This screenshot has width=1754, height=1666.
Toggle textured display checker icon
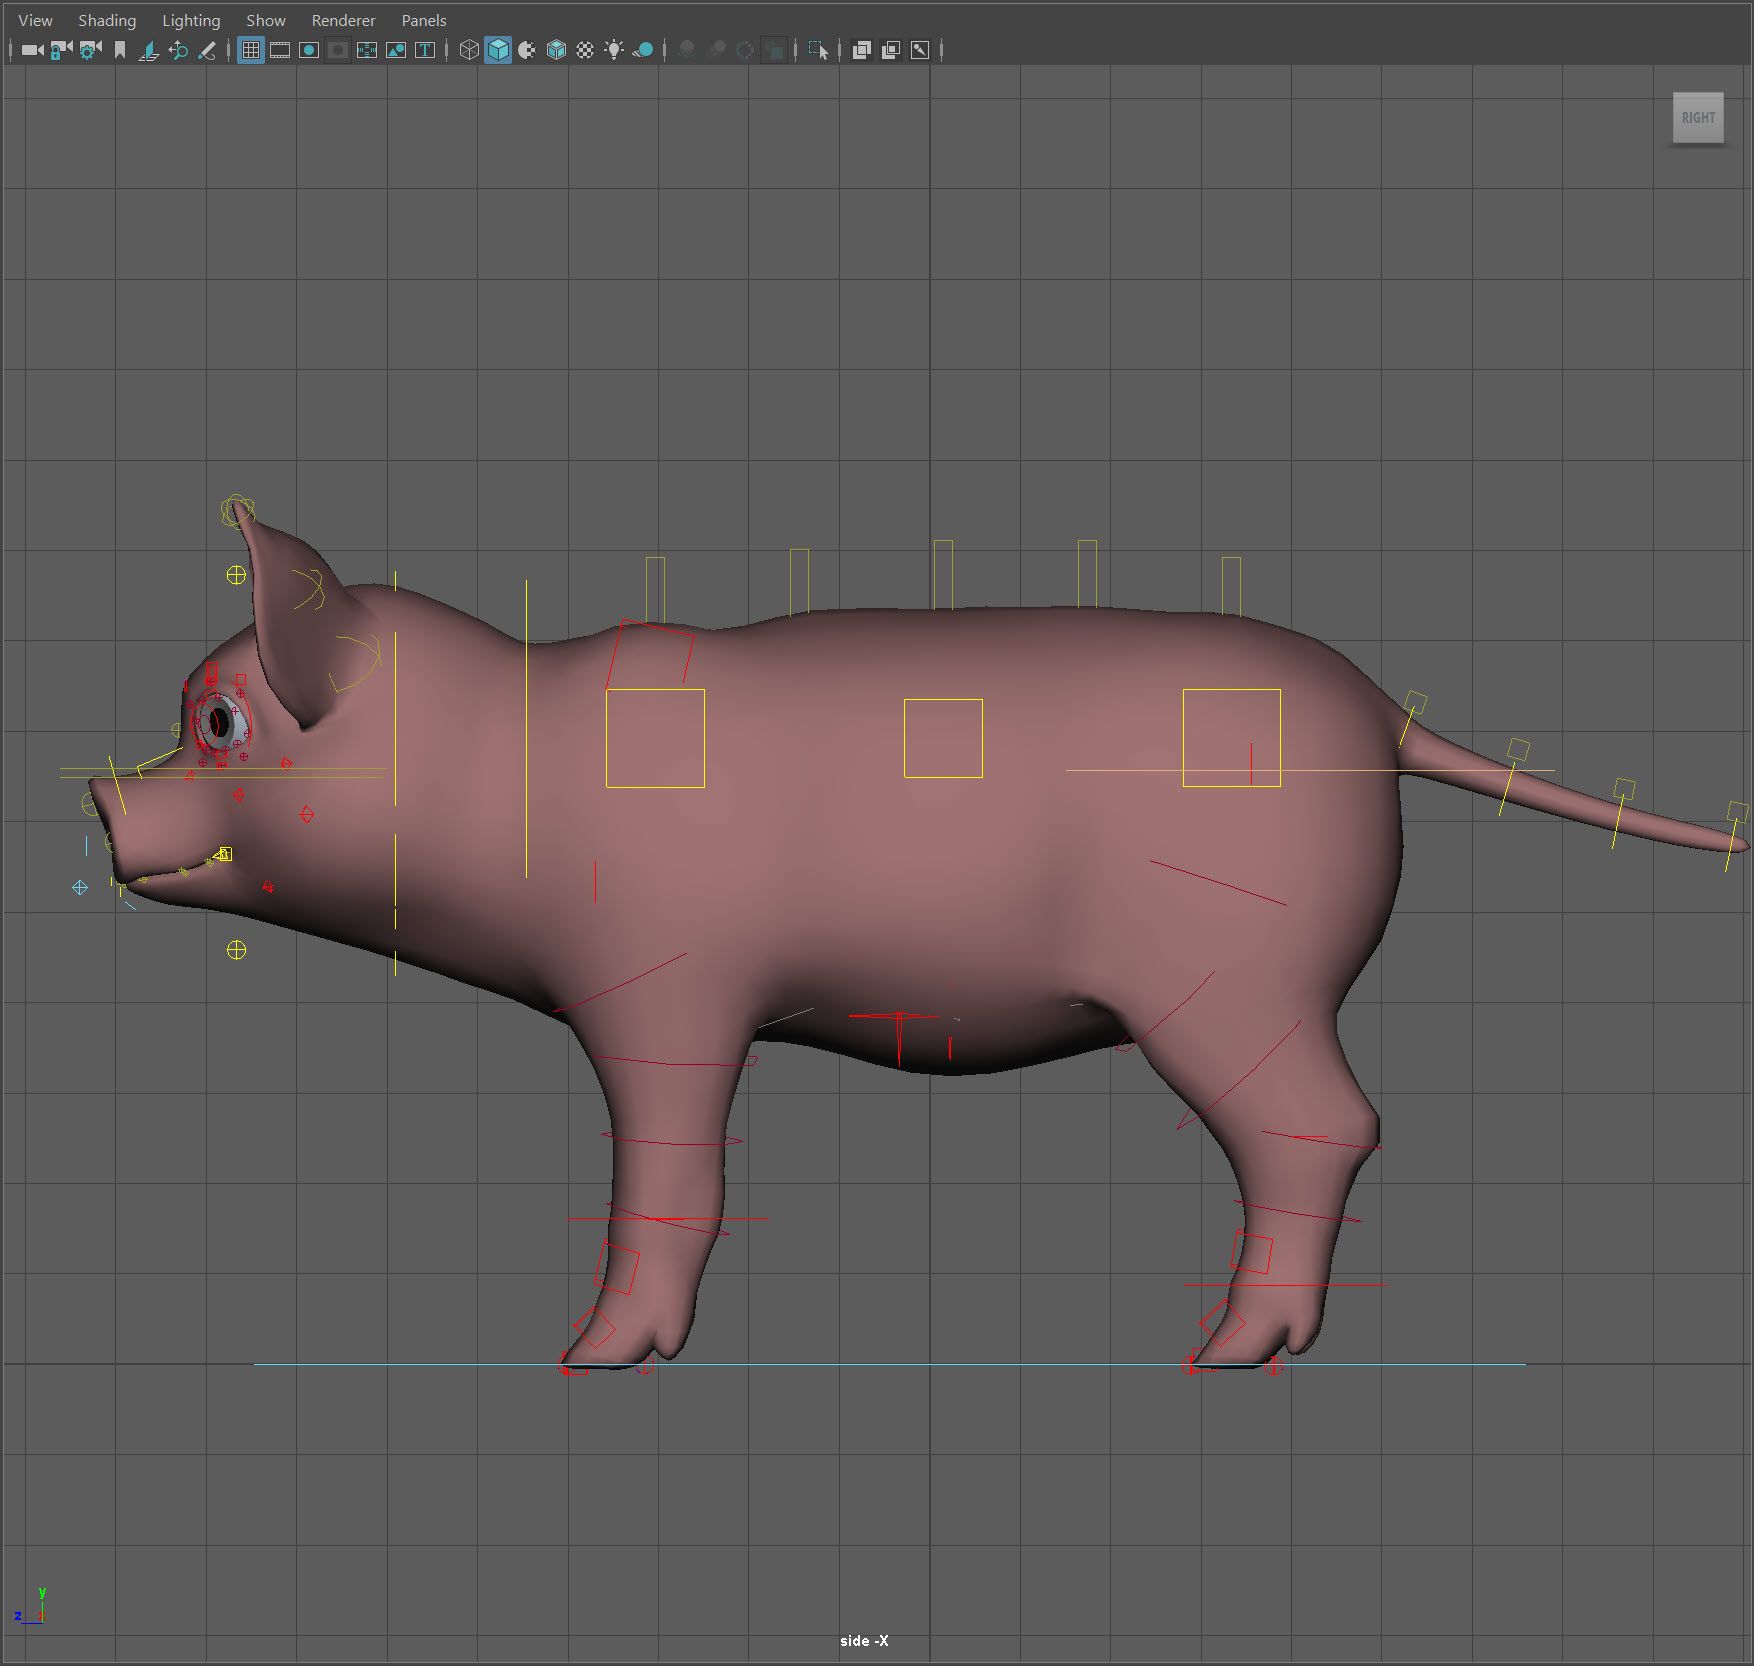585,50
